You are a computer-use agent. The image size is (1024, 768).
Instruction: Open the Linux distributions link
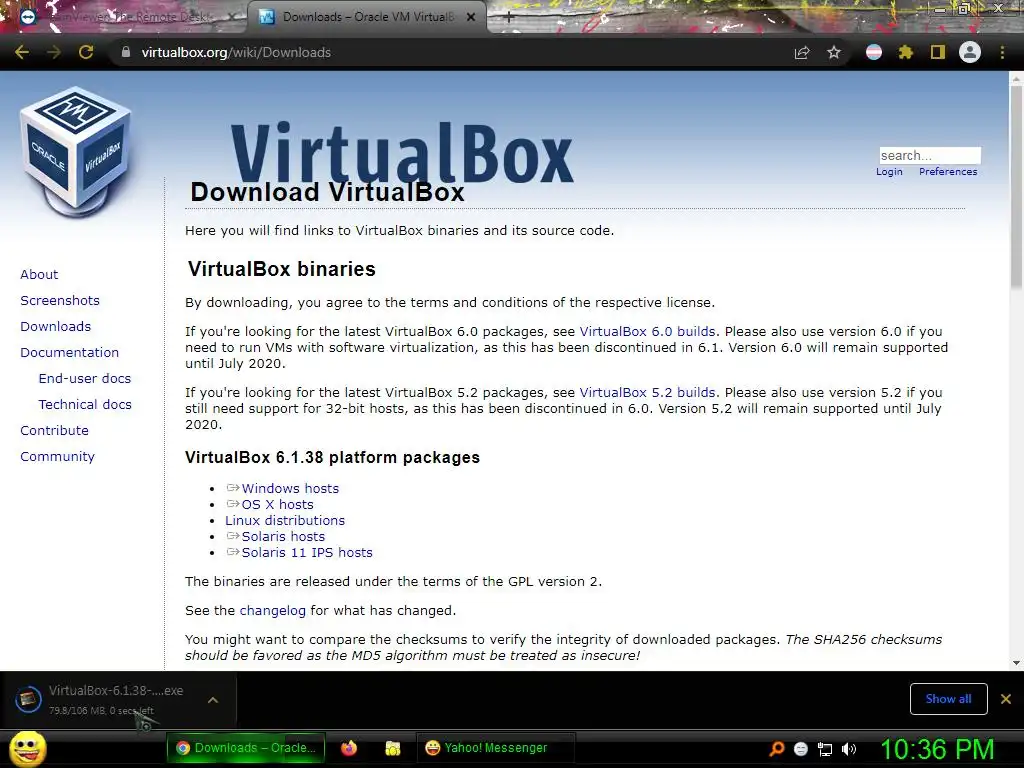point(285,520)
